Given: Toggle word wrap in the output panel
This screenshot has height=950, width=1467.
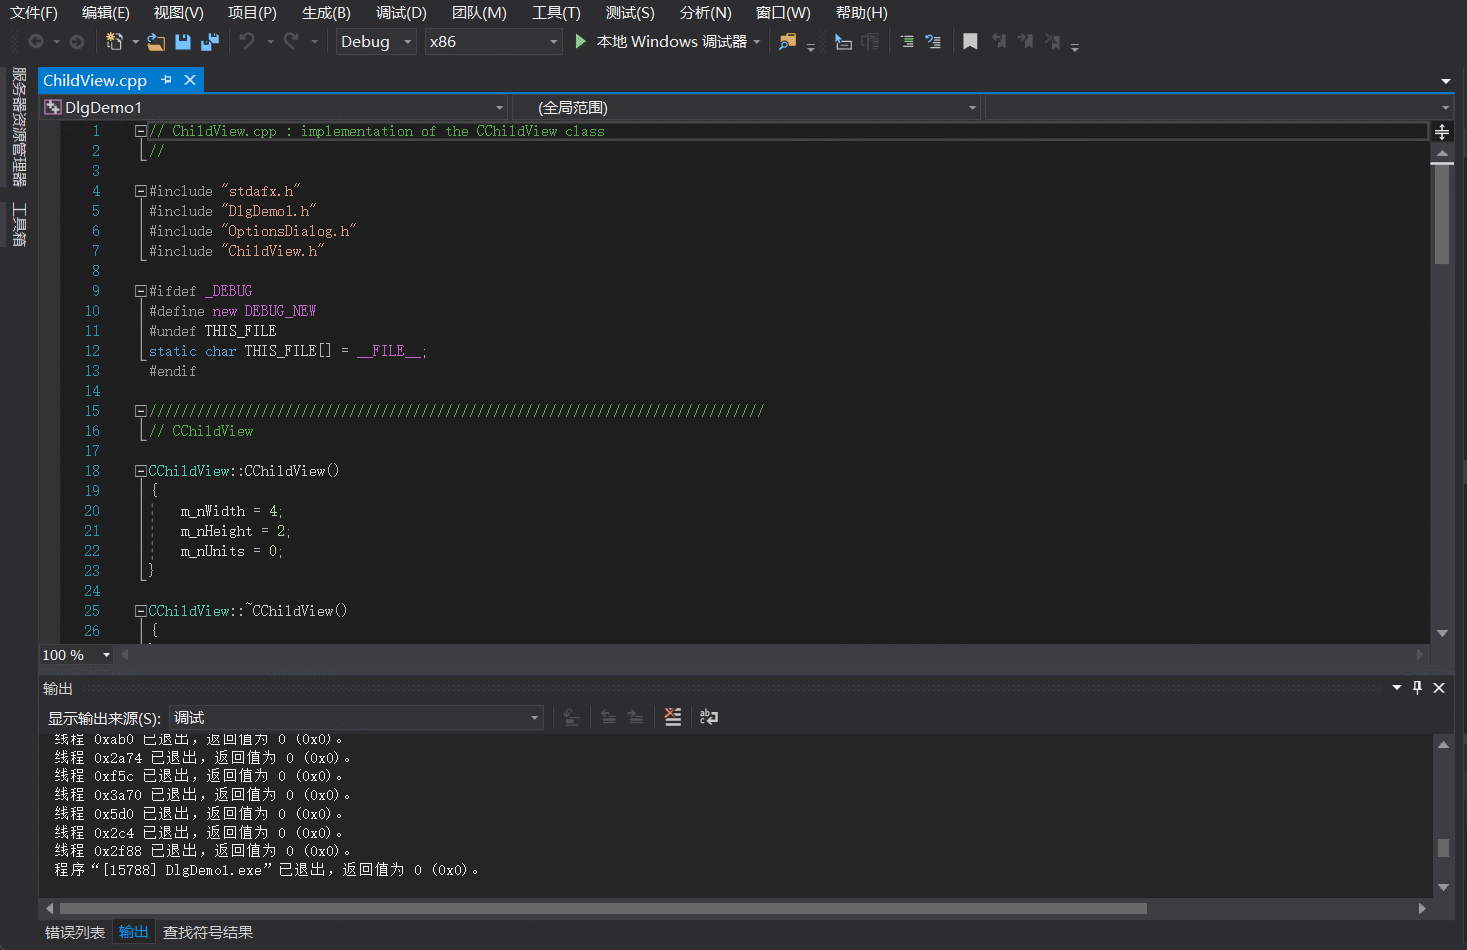Looking at the screenshot, I should point(709,717).
